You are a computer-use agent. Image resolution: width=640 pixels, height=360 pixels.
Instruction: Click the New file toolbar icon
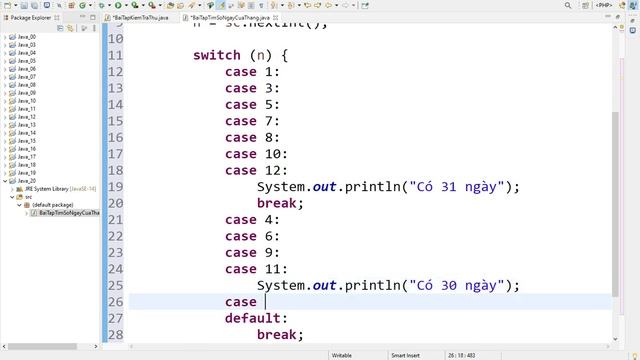pyautogui.click(x=7, y=5)
